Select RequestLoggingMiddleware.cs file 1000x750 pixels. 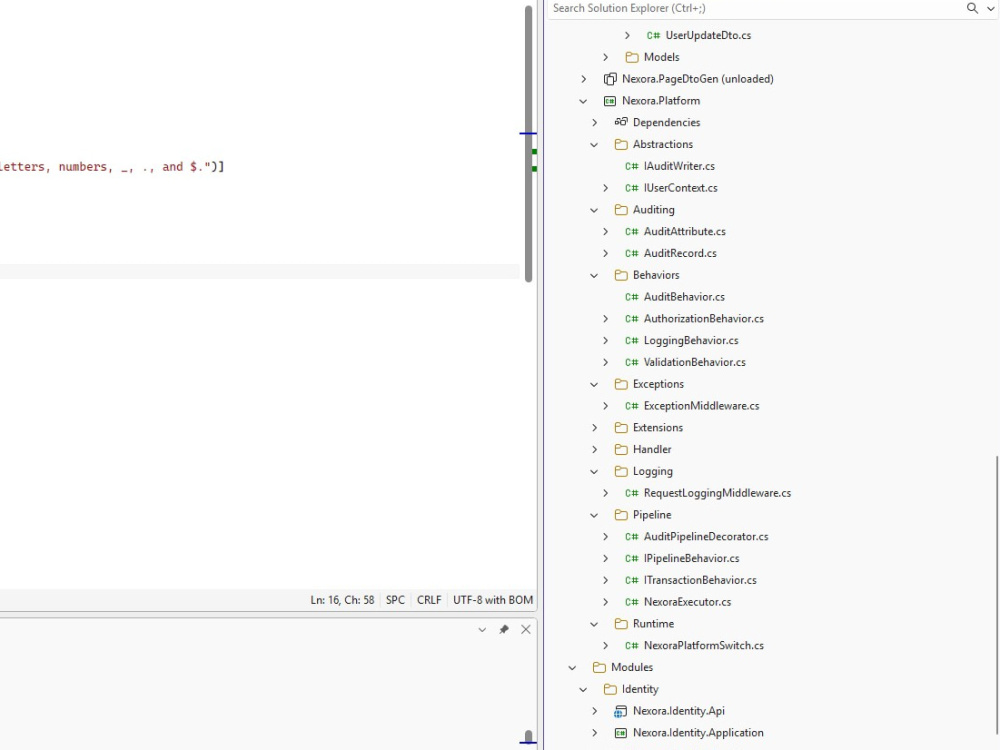(x=717, y=493)
